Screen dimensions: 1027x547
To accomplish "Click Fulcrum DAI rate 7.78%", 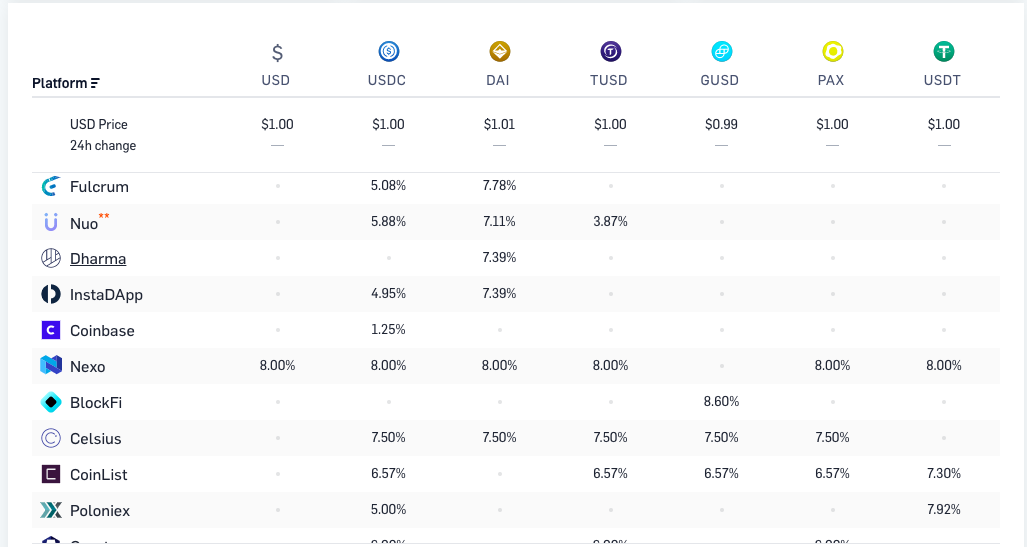I will pos(500,185).
